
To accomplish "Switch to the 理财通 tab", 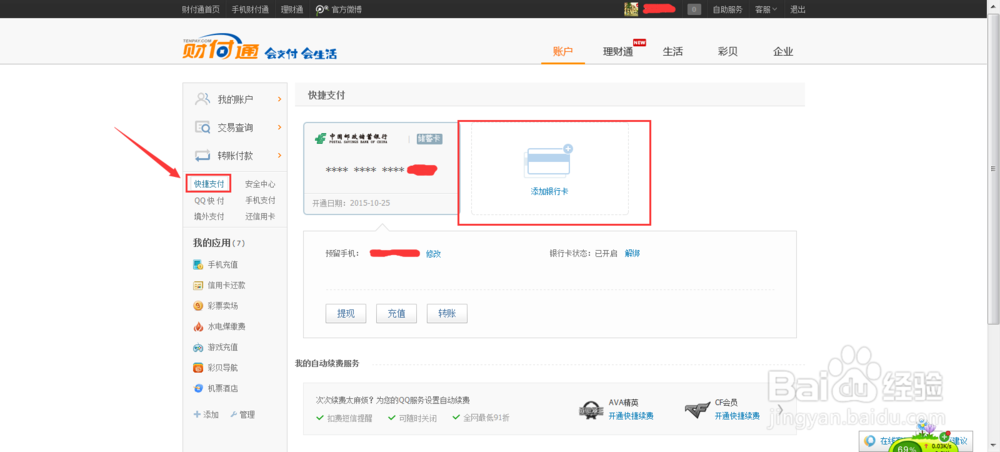I will pos(618,52).
